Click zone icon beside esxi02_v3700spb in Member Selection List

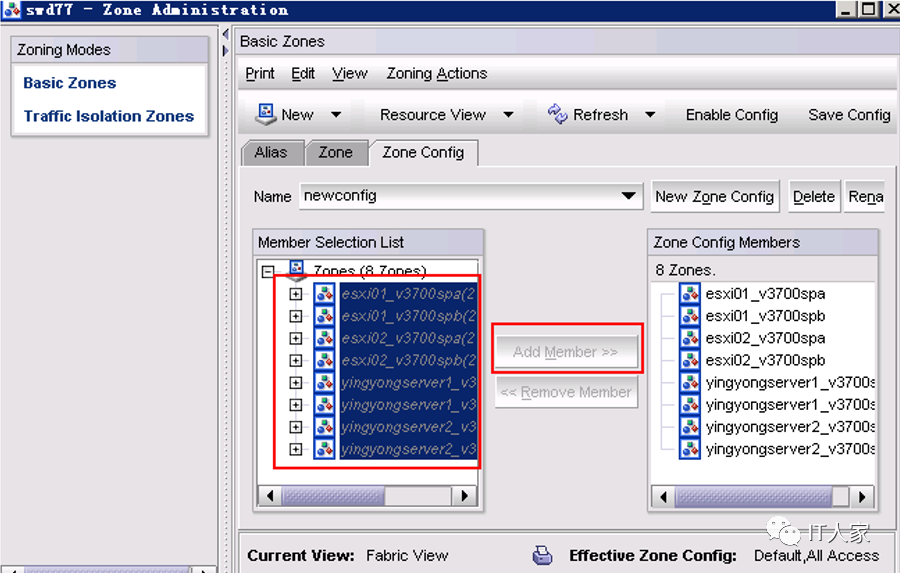point(324,361)
